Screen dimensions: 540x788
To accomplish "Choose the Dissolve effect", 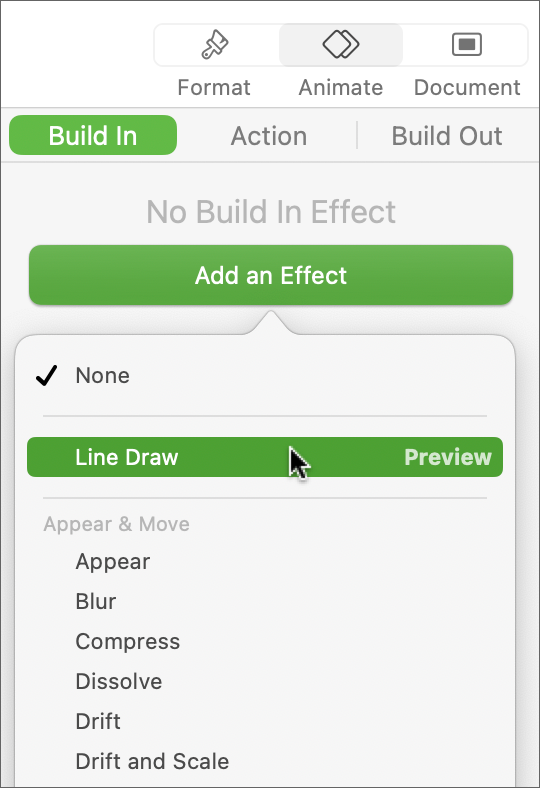I will click(119, 681).
